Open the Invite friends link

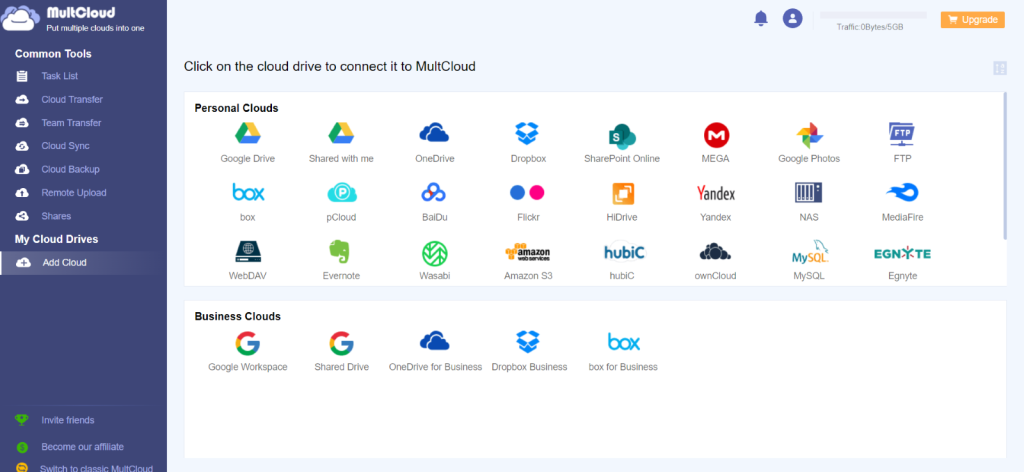[x=67, y=420]
